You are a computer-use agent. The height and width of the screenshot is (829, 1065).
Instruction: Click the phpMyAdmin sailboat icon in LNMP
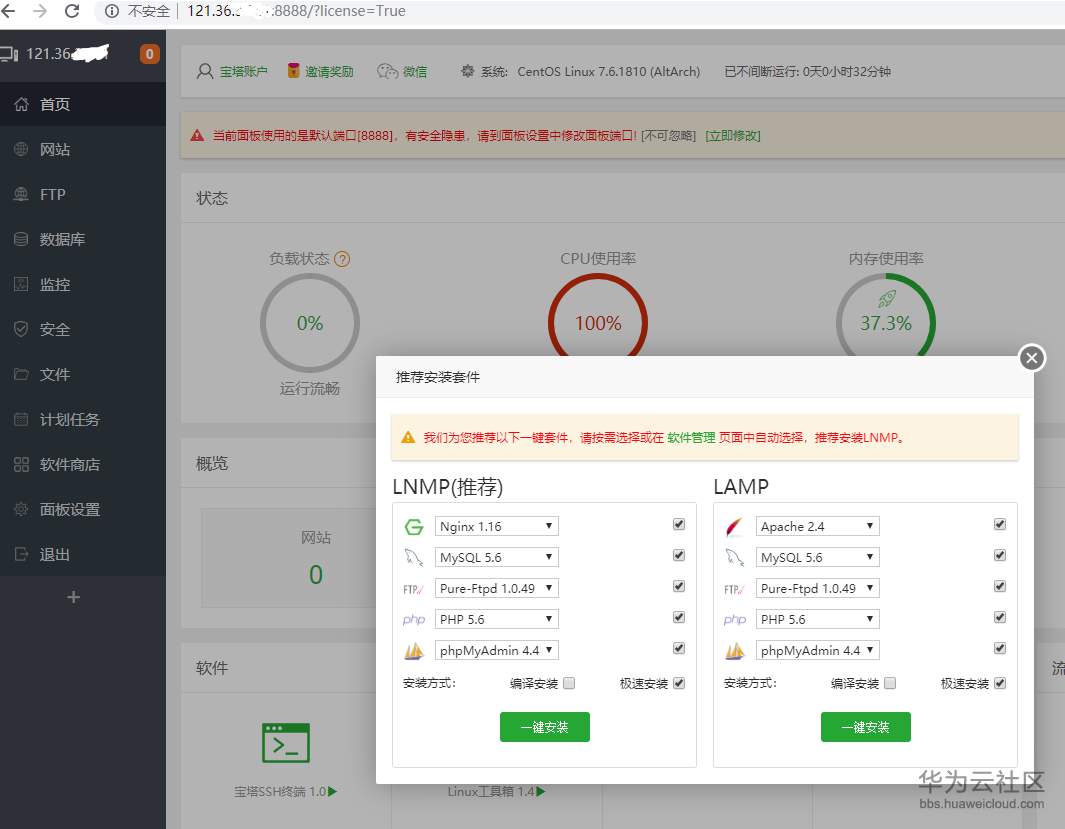point(414,650)
